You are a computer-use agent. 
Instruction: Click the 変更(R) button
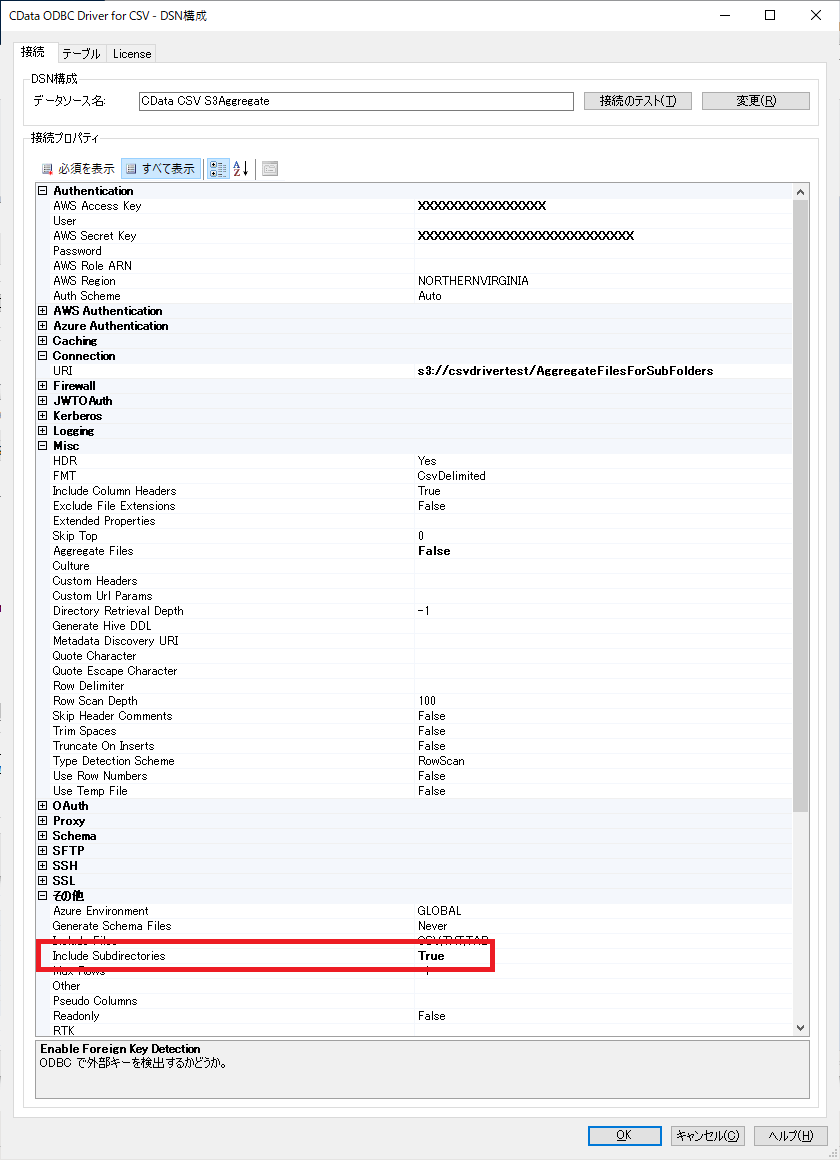click(756, 101)
